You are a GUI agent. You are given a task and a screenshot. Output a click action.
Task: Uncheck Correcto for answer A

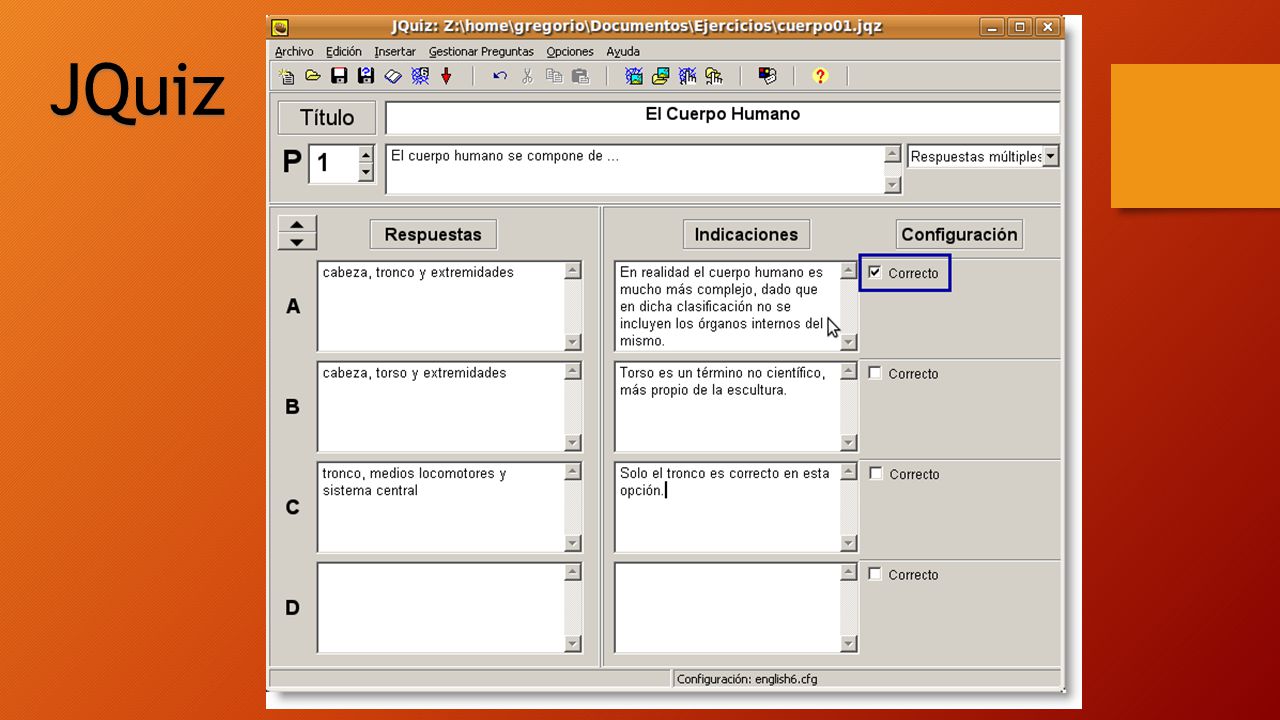click(875, 272)
